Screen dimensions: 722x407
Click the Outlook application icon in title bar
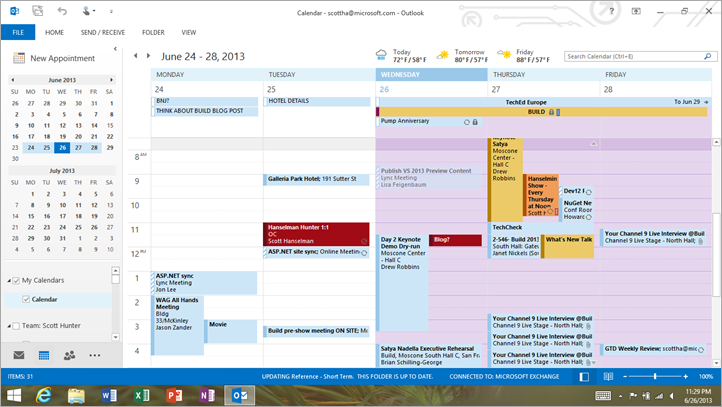pyautogui.click(x=14, y=11)
